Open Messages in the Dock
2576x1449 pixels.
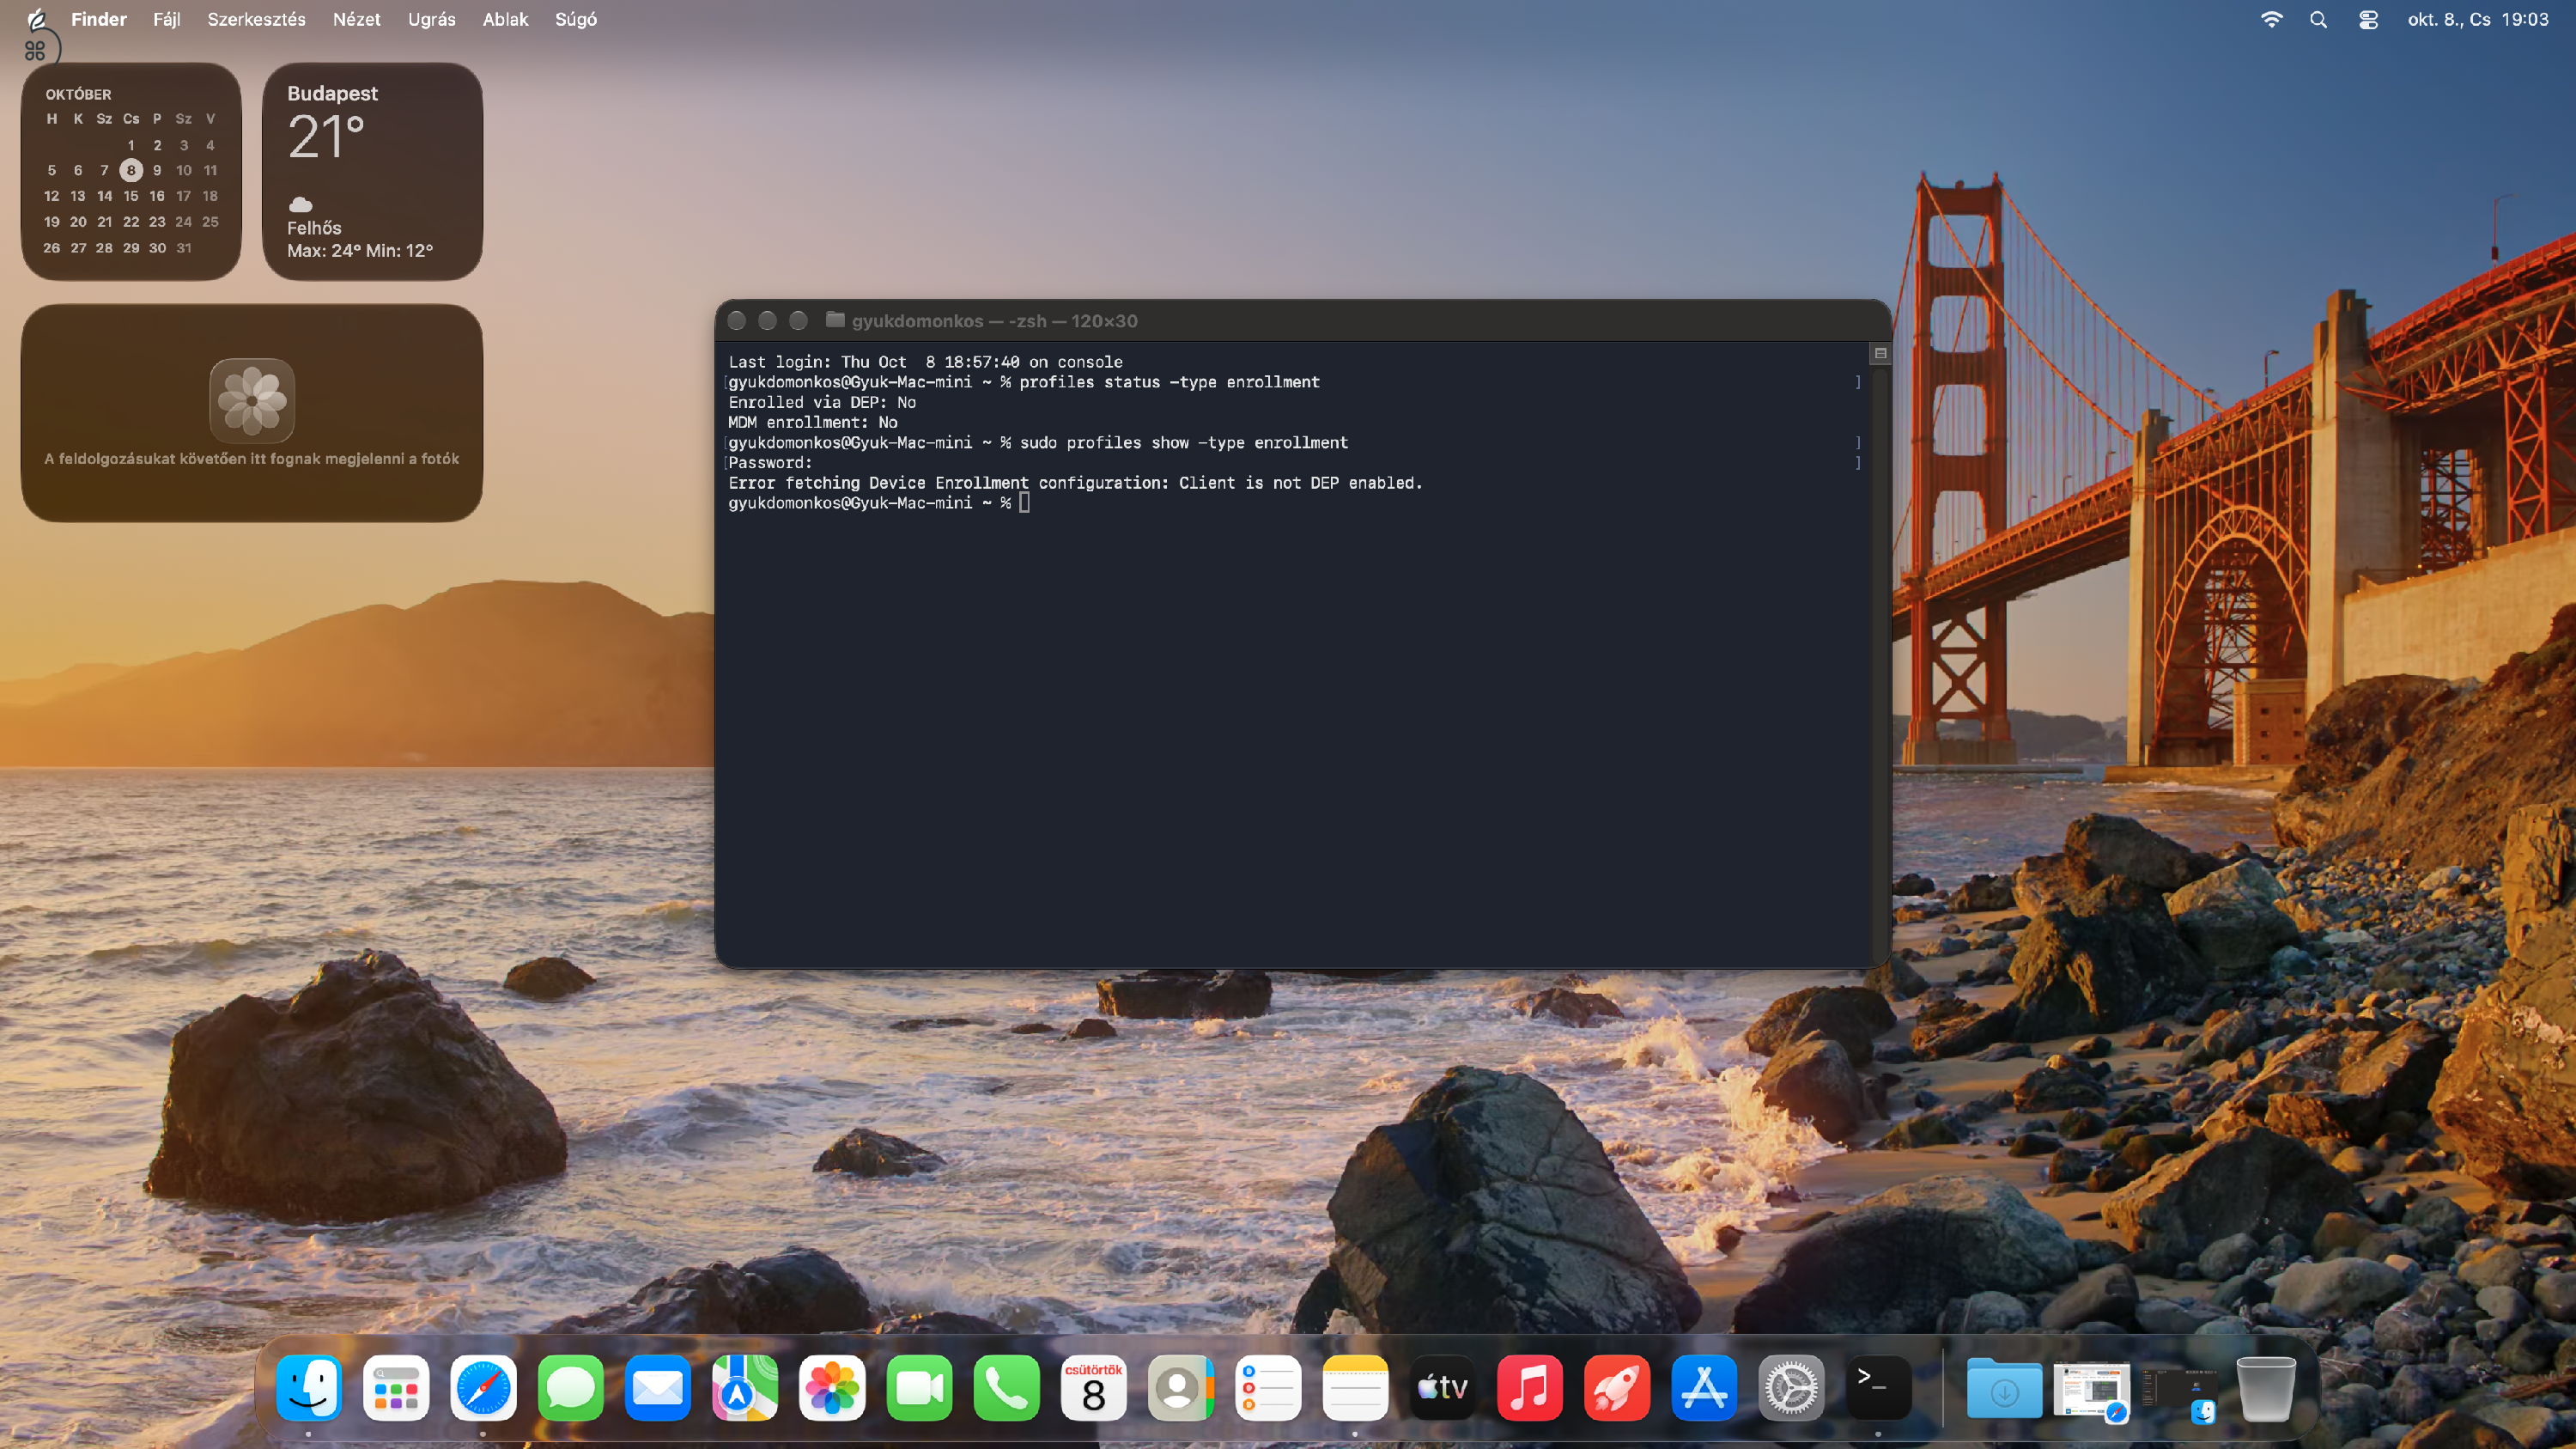570,1388
